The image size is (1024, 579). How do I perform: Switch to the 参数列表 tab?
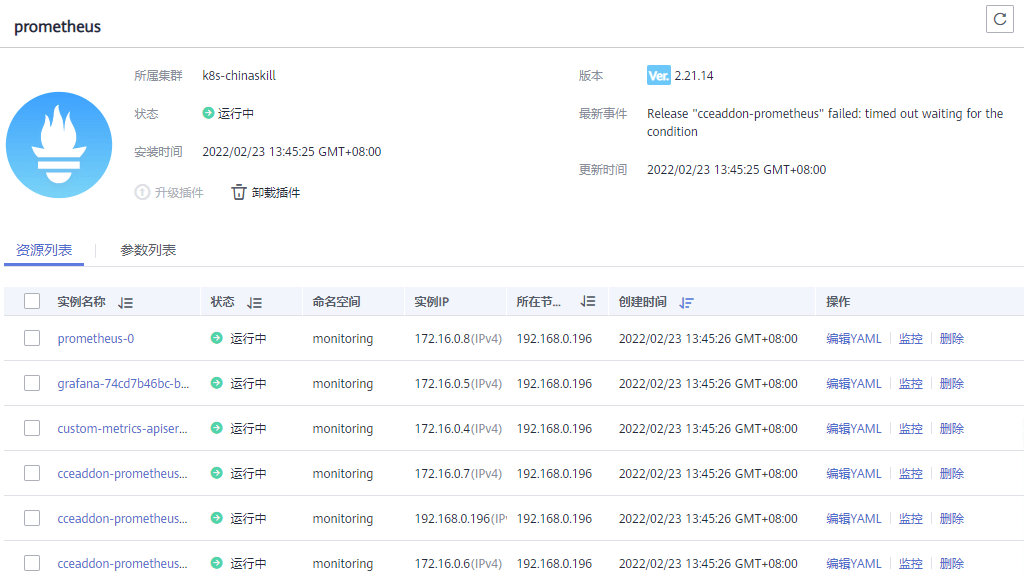(x=148, y=251)
